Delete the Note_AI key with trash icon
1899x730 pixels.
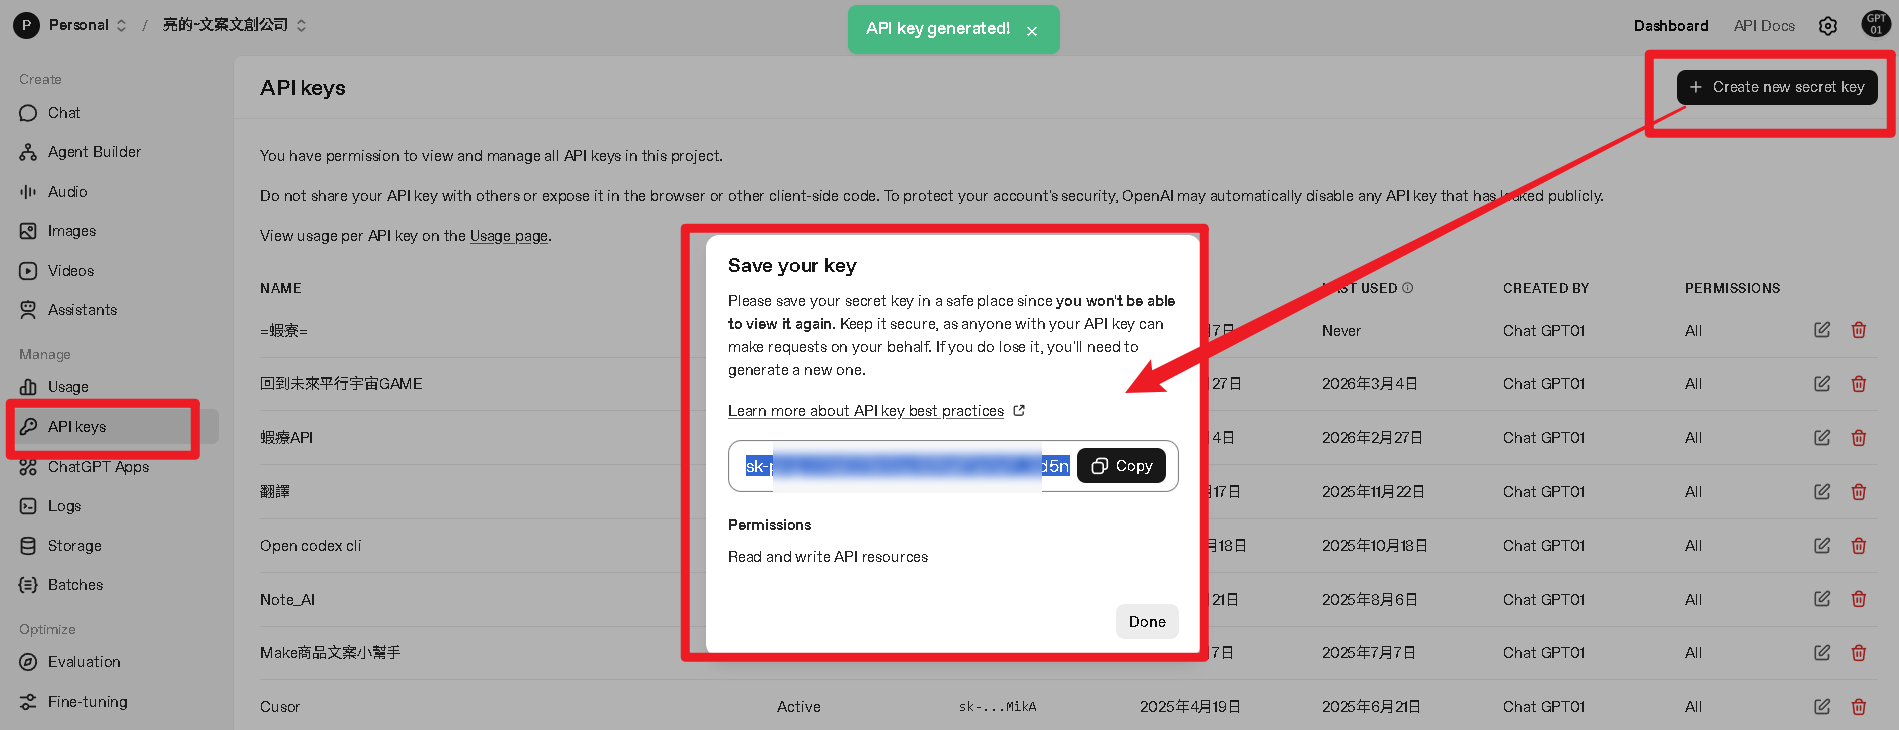pos(1859,599)
